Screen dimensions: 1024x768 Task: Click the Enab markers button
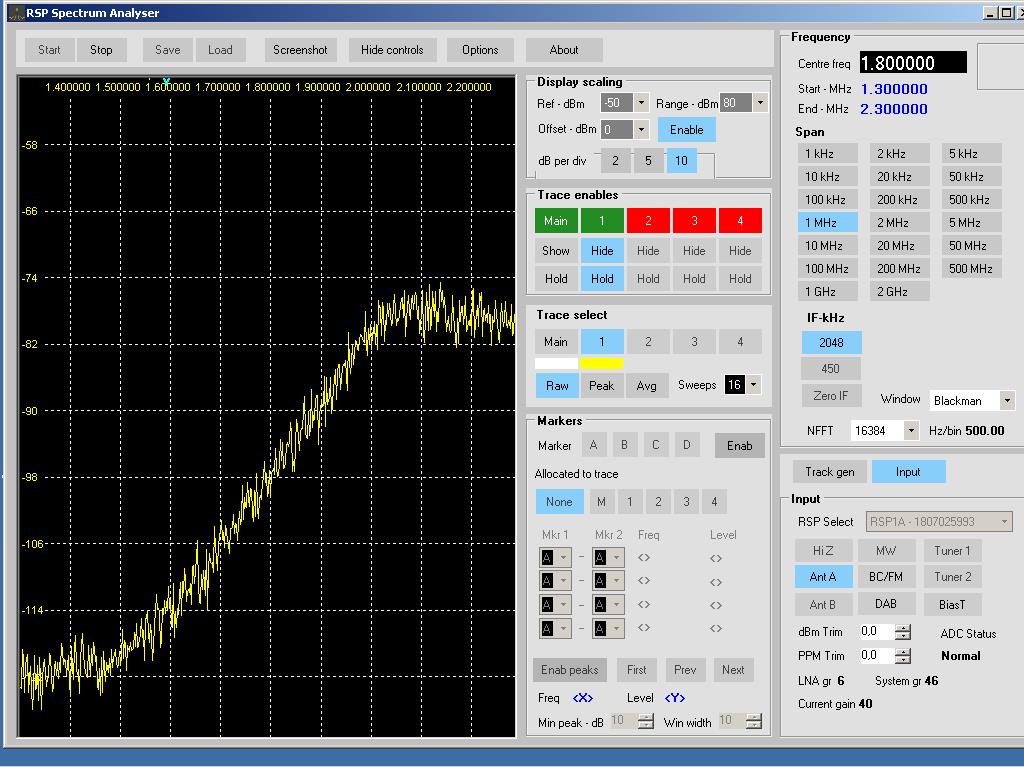click(739, 446)
